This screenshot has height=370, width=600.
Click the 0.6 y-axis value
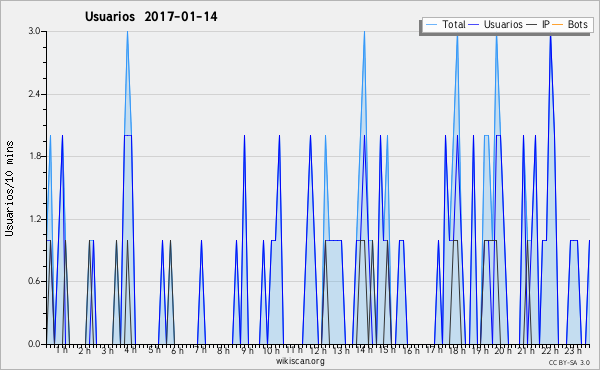(34, 281)
